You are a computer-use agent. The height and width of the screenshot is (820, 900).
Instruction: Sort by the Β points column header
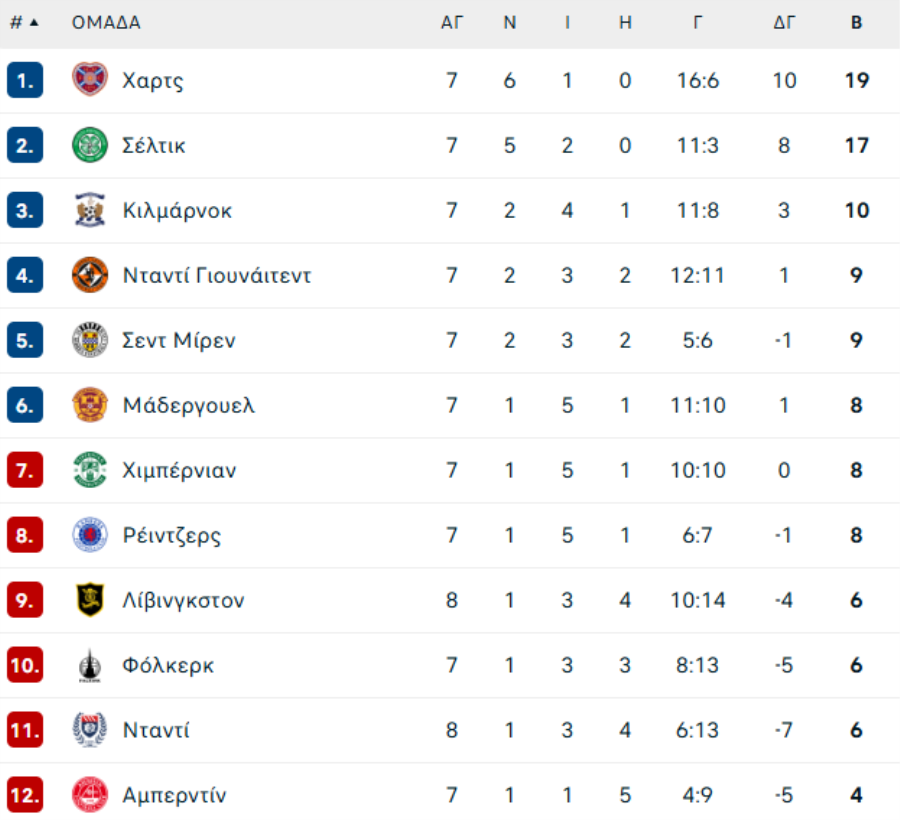point(856,23)
